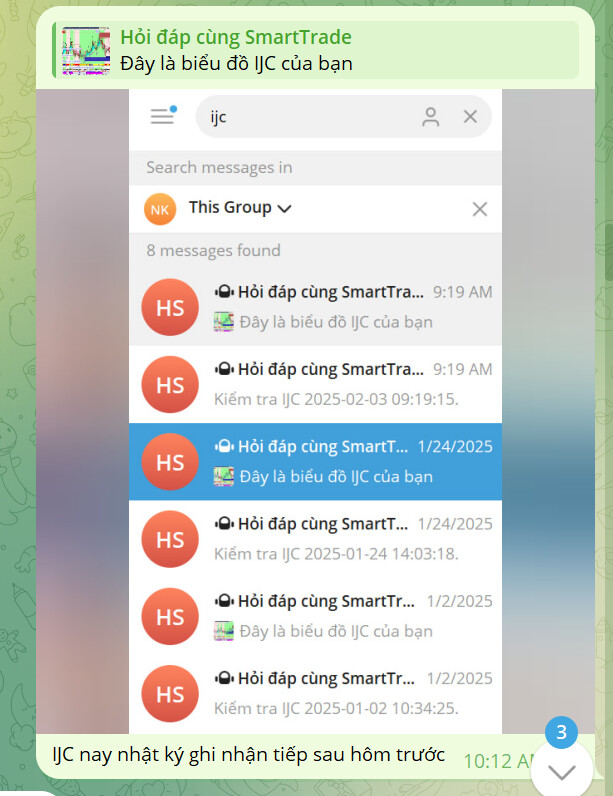Expand the 'This Group' dropdown
Screen dimensions: 613x796
[240, 208]
